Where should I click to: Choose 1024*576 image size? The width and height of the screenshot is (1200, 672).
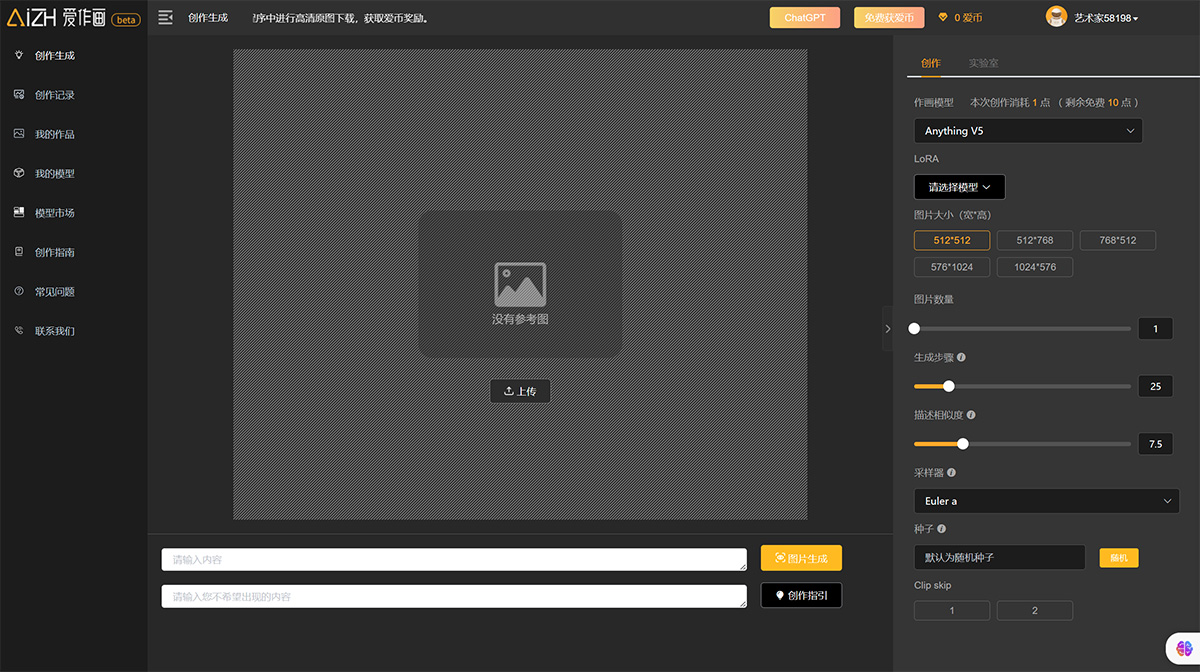(1034, 267)
